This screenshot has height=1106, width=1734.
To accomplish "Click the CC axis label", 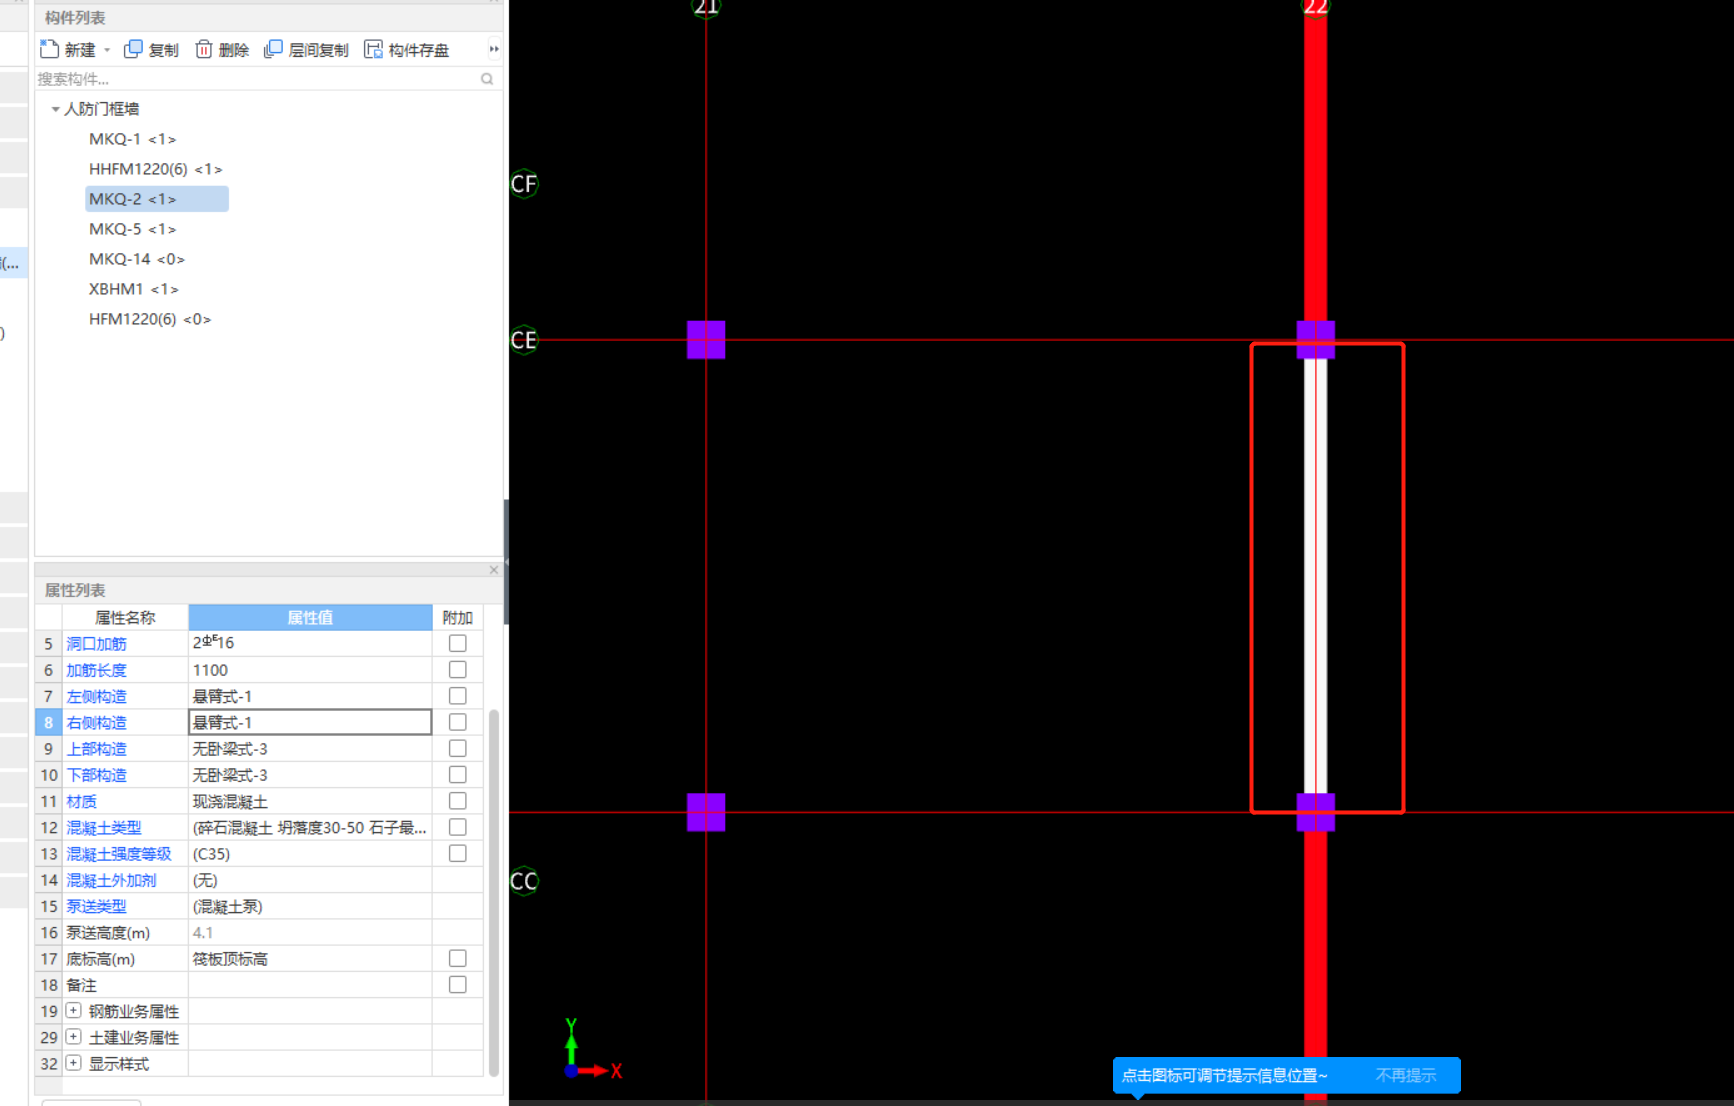I will [524, 881].
